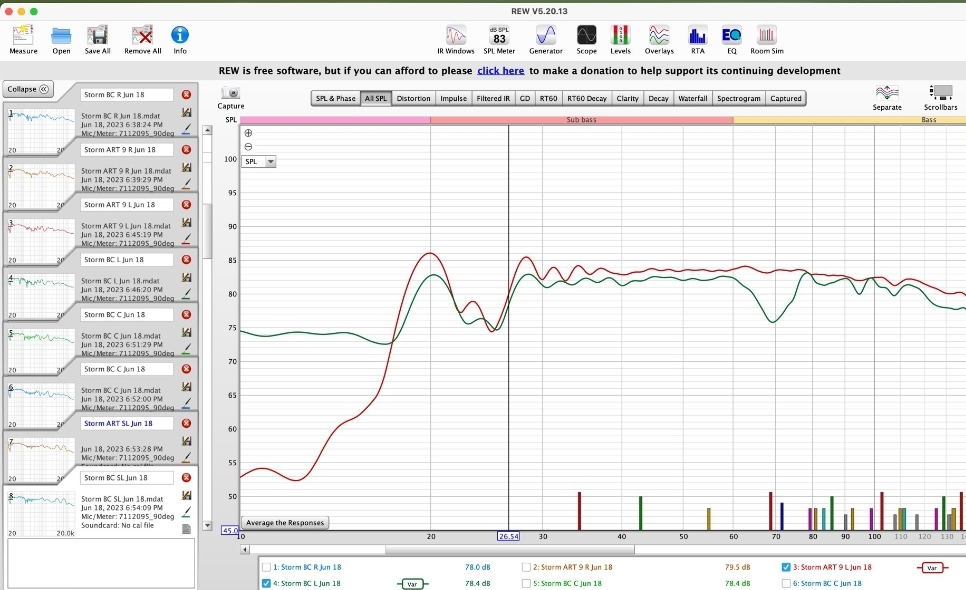
Task: Open the SPL axis dropdown
Action: 259,161
